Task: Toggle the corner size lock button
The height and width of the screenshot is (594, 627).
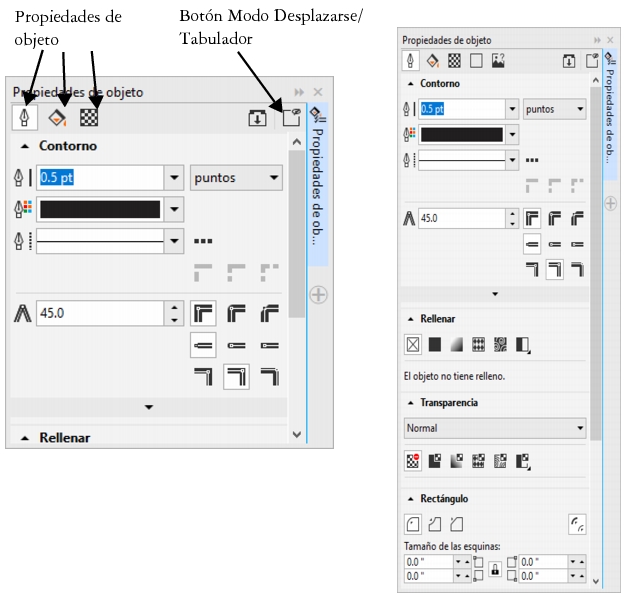Action: tap(494, 569)
